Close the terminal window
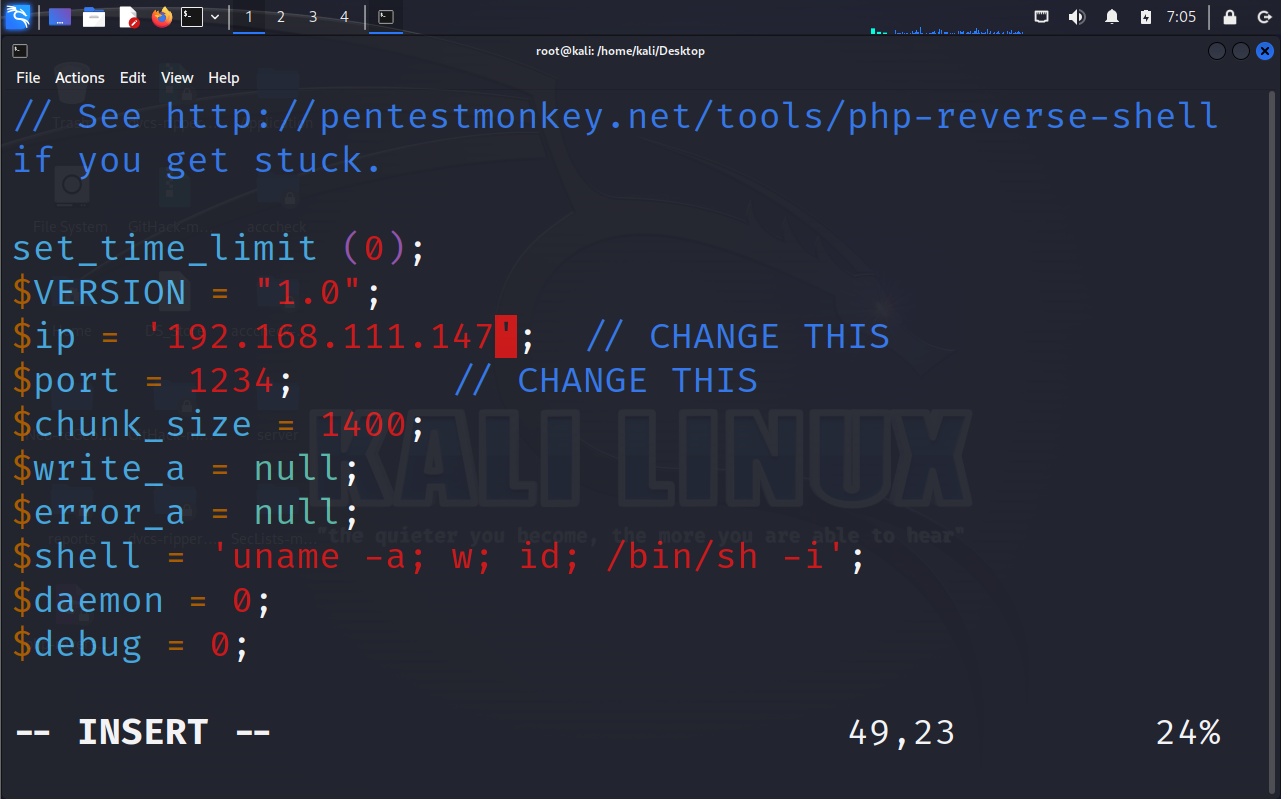The image size is (1281, 799). (1265, 50)
